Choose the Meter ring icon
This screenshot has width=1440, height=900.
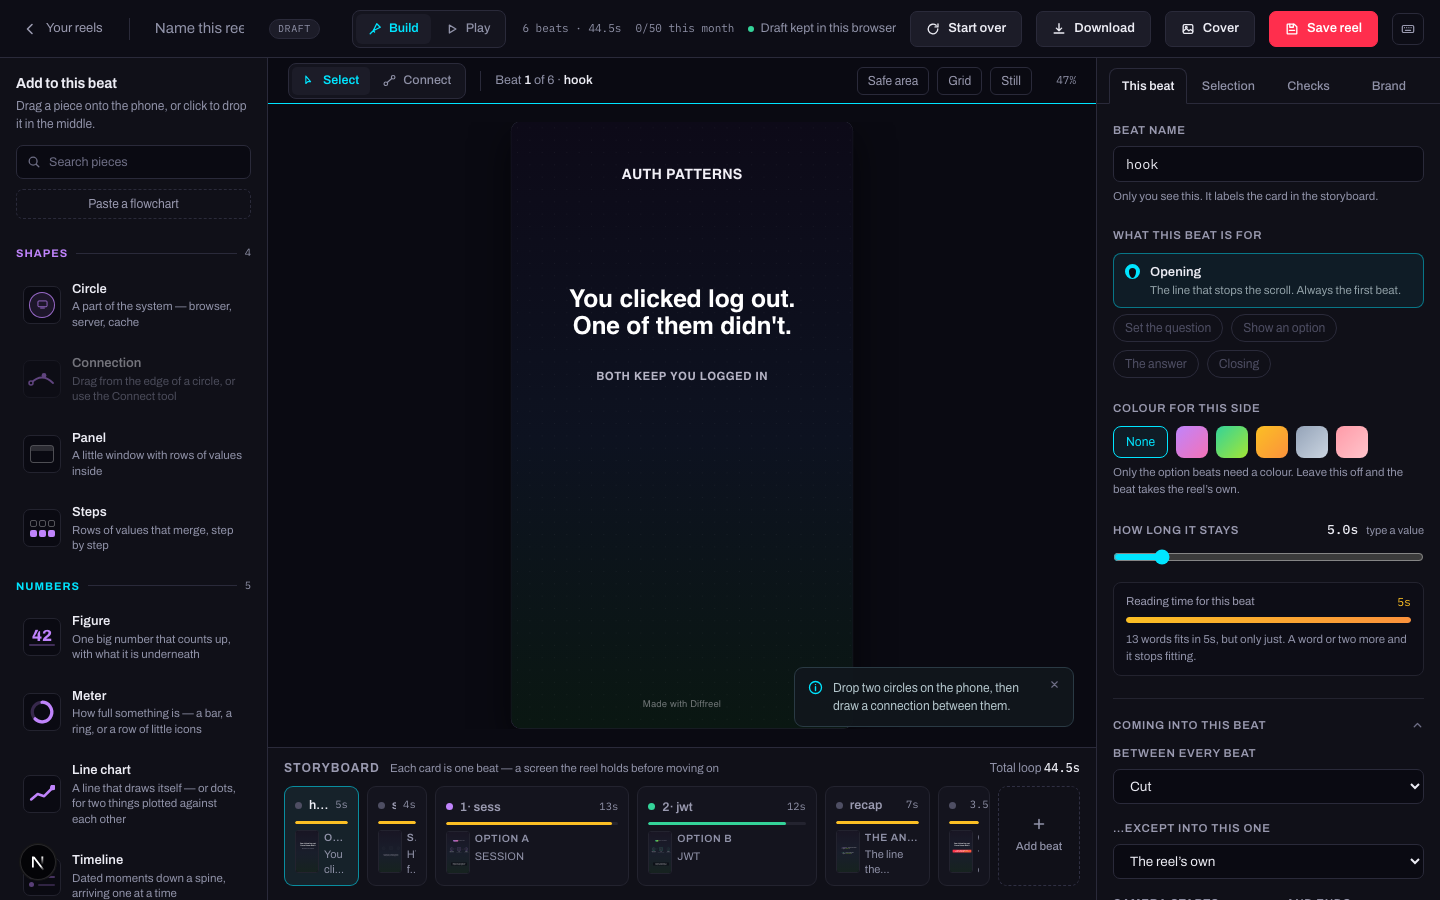point(42,712)
